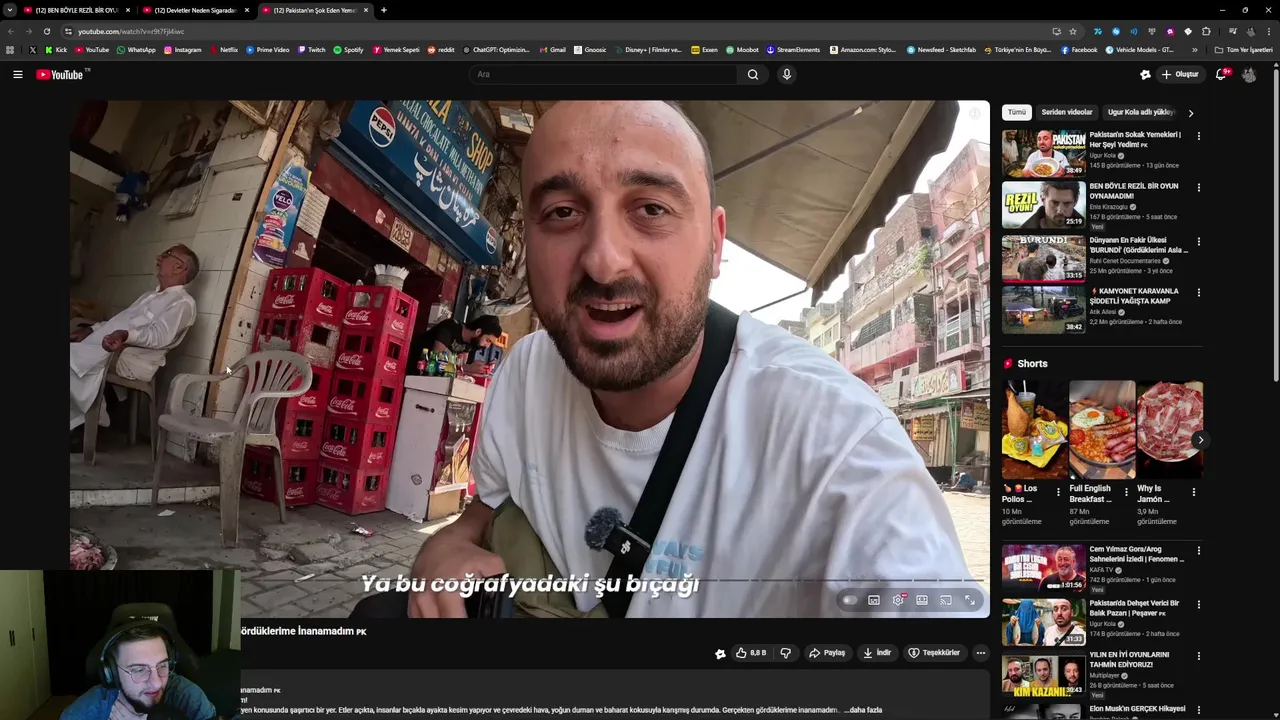Image resolution: width=1280 pixels, height=720 pixels.
Task: Open options for KAMYONET KARAVANLA video
Action: [1198, 293]
